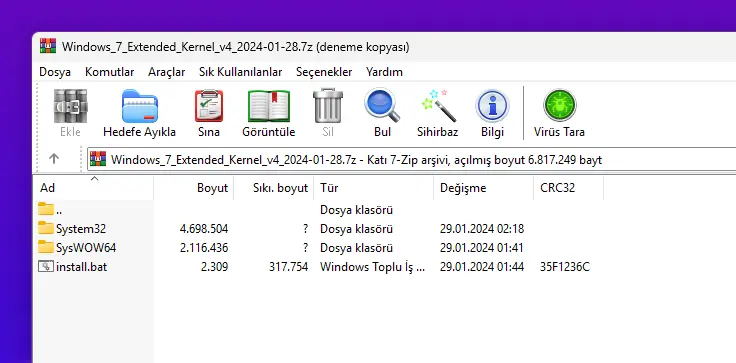
Task: Click the Hedefe Ayıkla folder icon
Action: pyautogui.click(x=139, y=106)
